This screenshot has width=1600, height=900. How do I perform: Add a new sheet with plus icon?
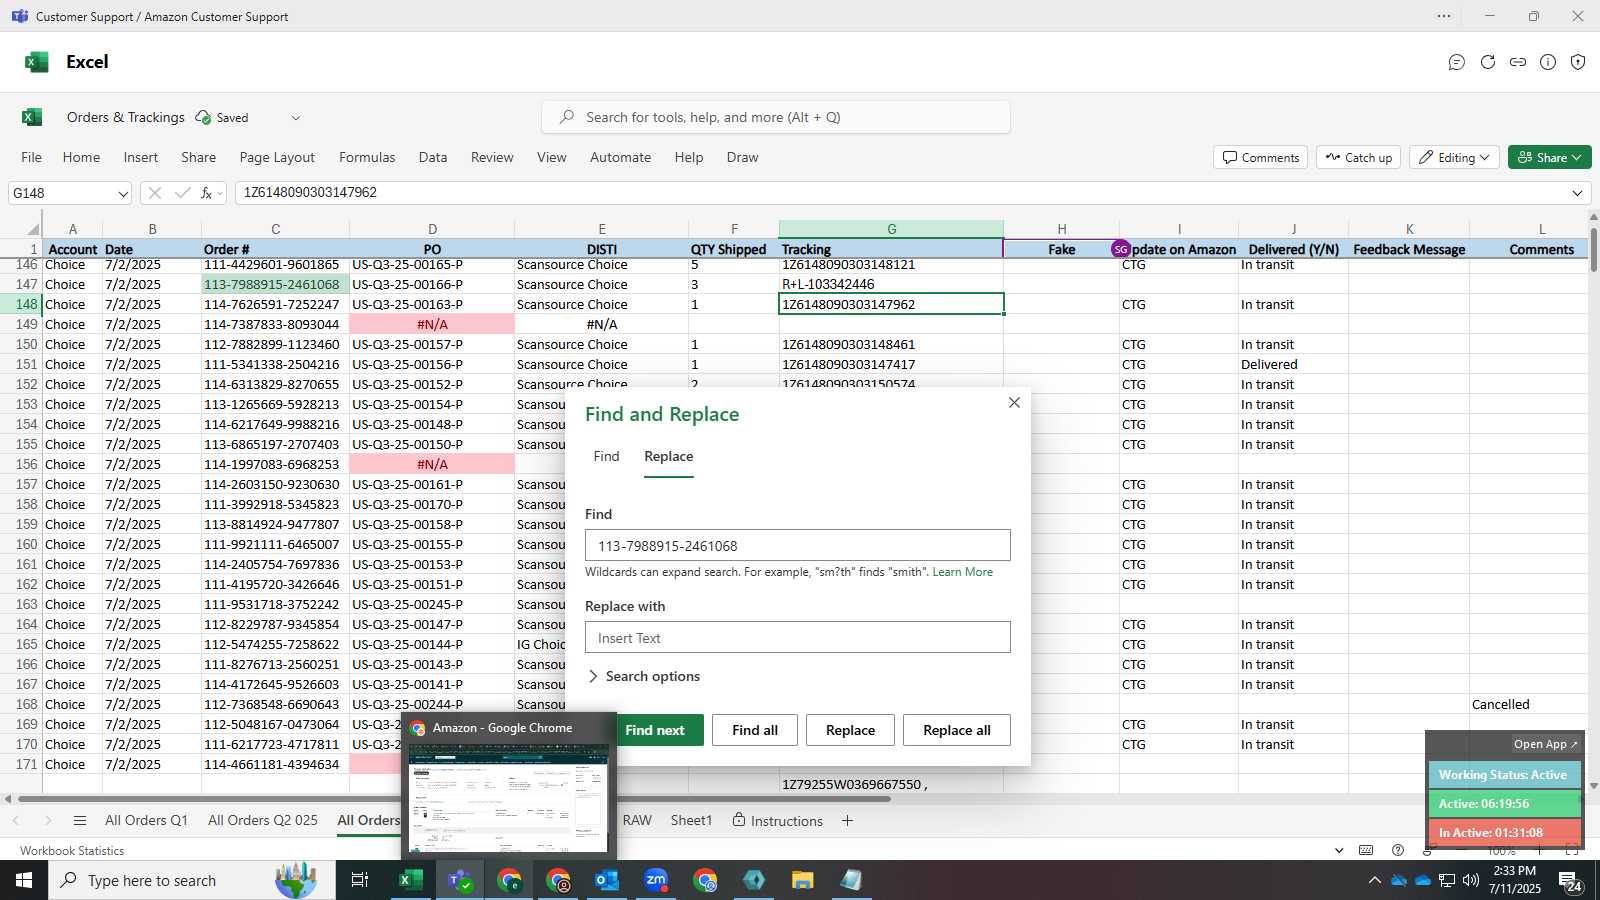pos(847,820)
